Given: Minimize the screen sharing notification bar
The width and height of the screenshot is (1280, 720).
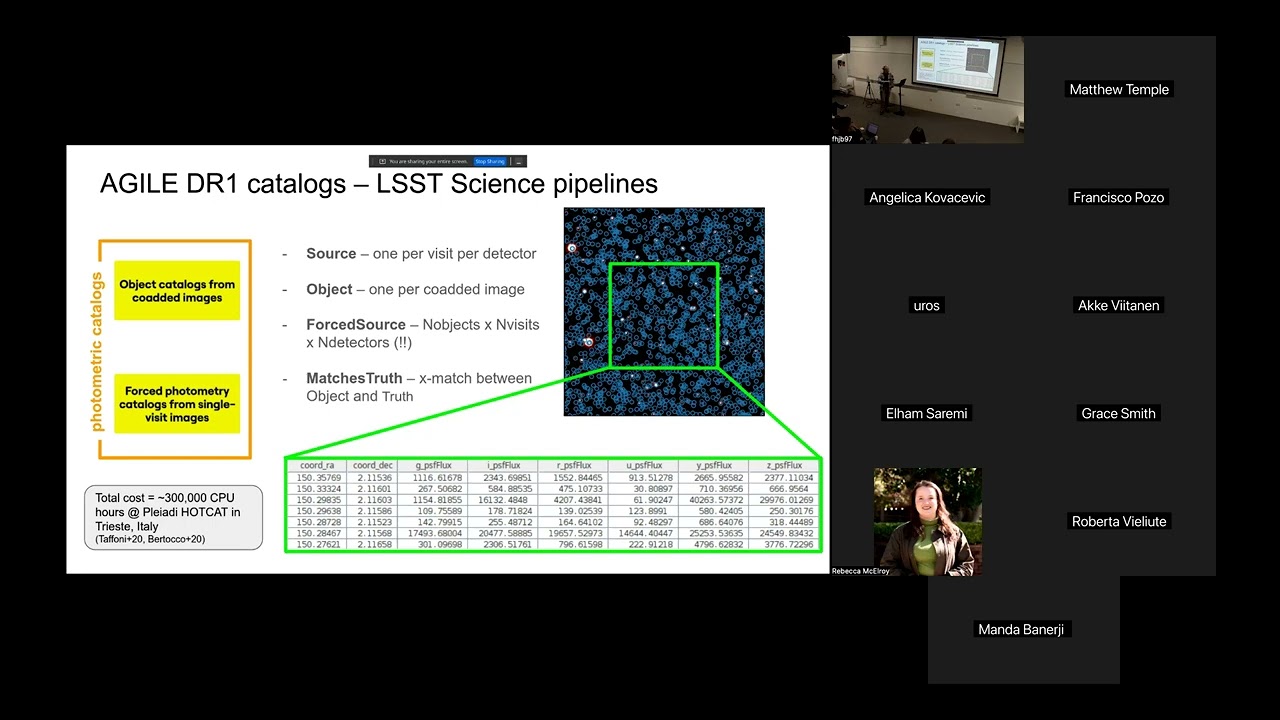Looking at the screenshot, I should (518, 161).
